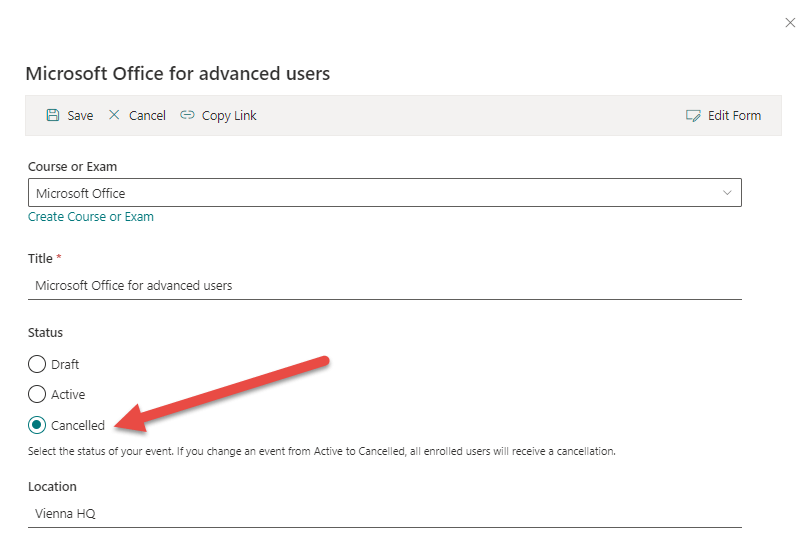Click the Cancelled option label
The image size is (811, 539).
[x=78, y=426]
